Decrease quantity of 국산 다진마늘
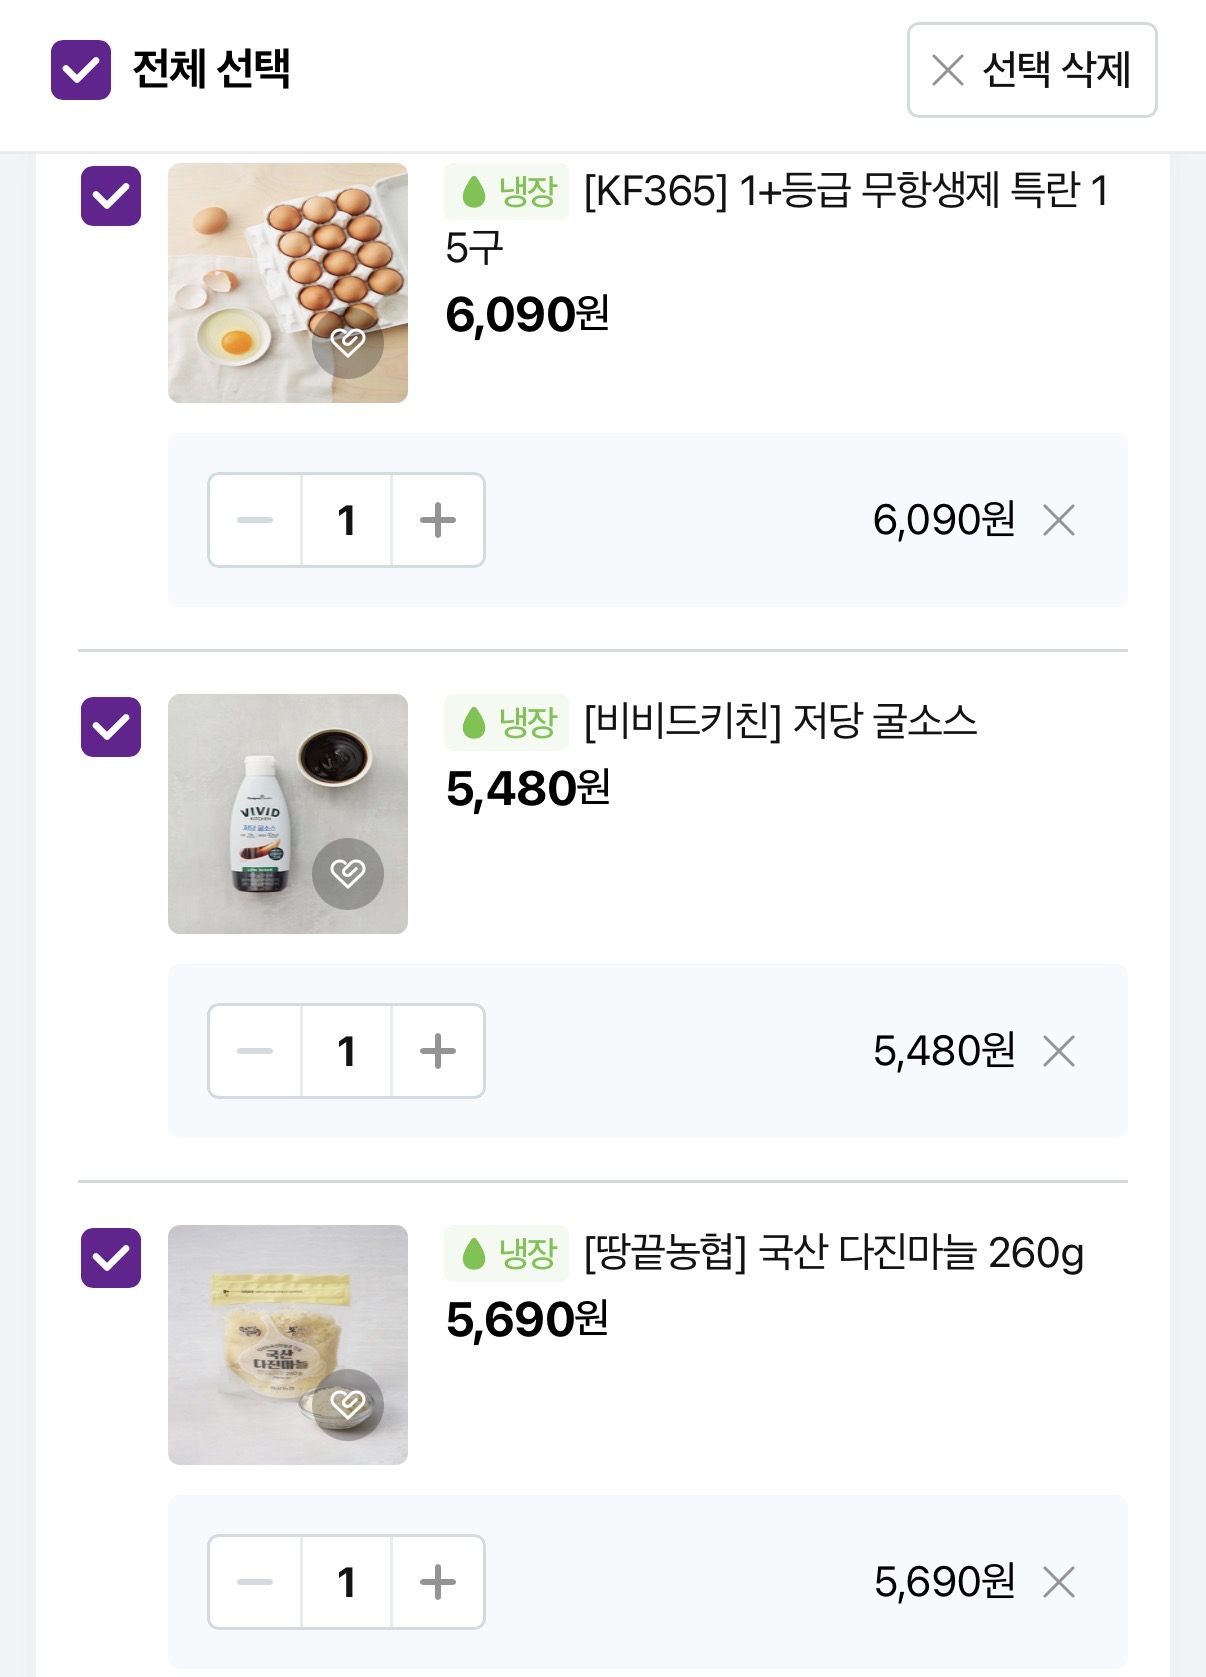1206x1677 pixels. [255, 1582]
